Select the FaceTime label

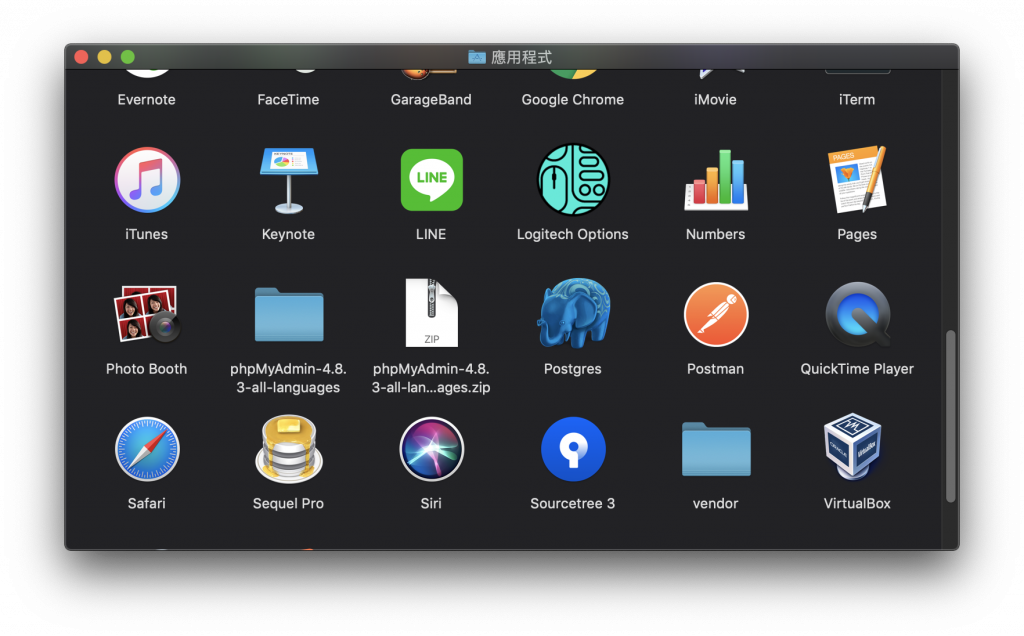click(288, 100)
